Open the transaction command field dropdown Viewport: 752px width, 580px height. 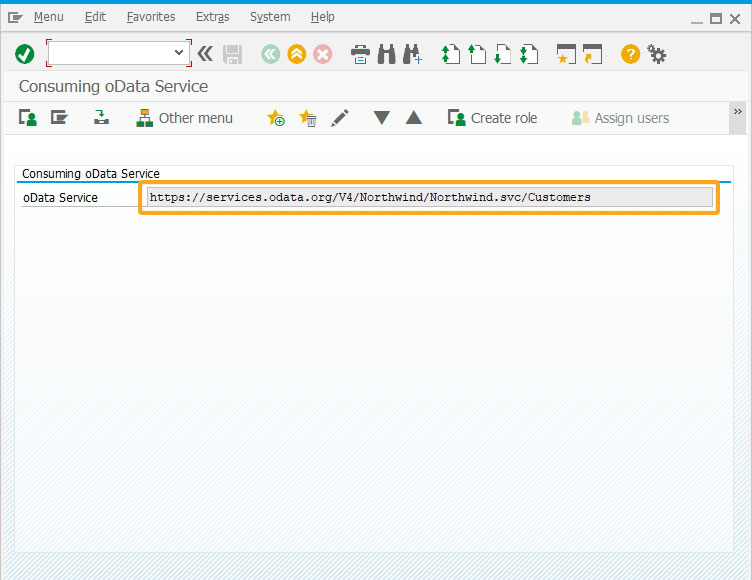tap(179, 52)
